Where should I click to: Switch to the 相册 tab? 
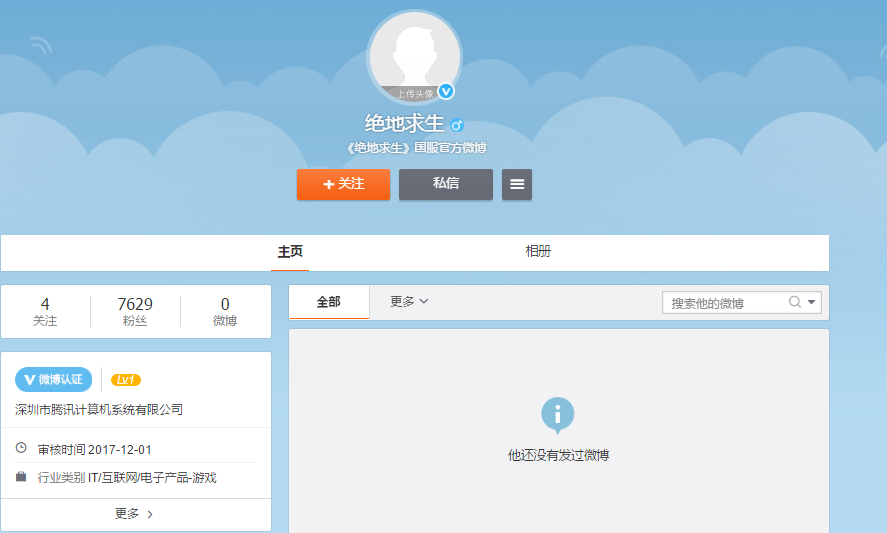[538, 252]
